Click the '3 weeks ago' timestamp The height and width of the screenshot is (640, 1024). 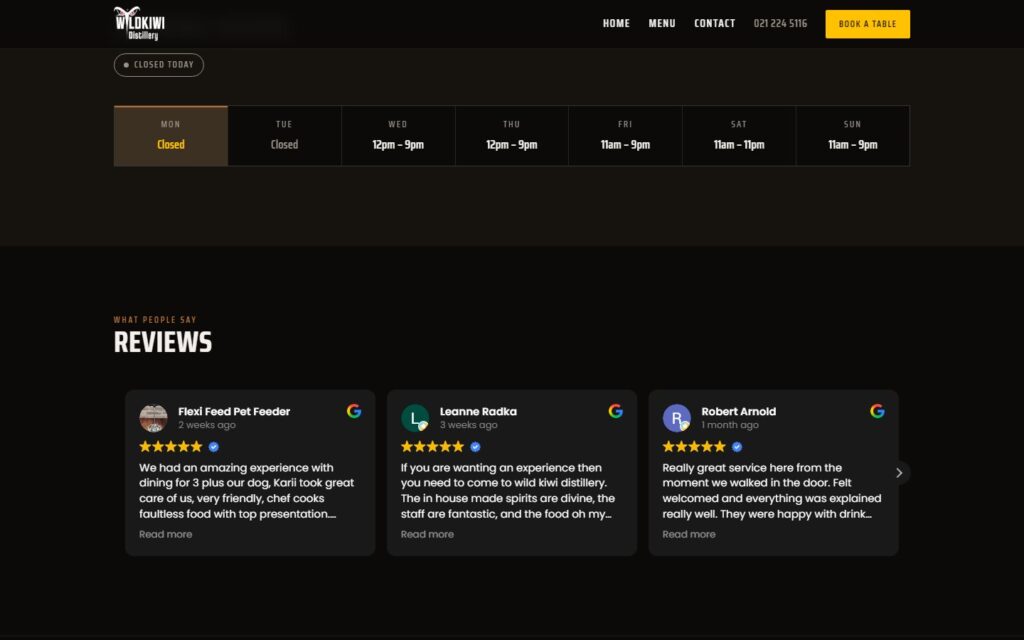click(468, 425)
